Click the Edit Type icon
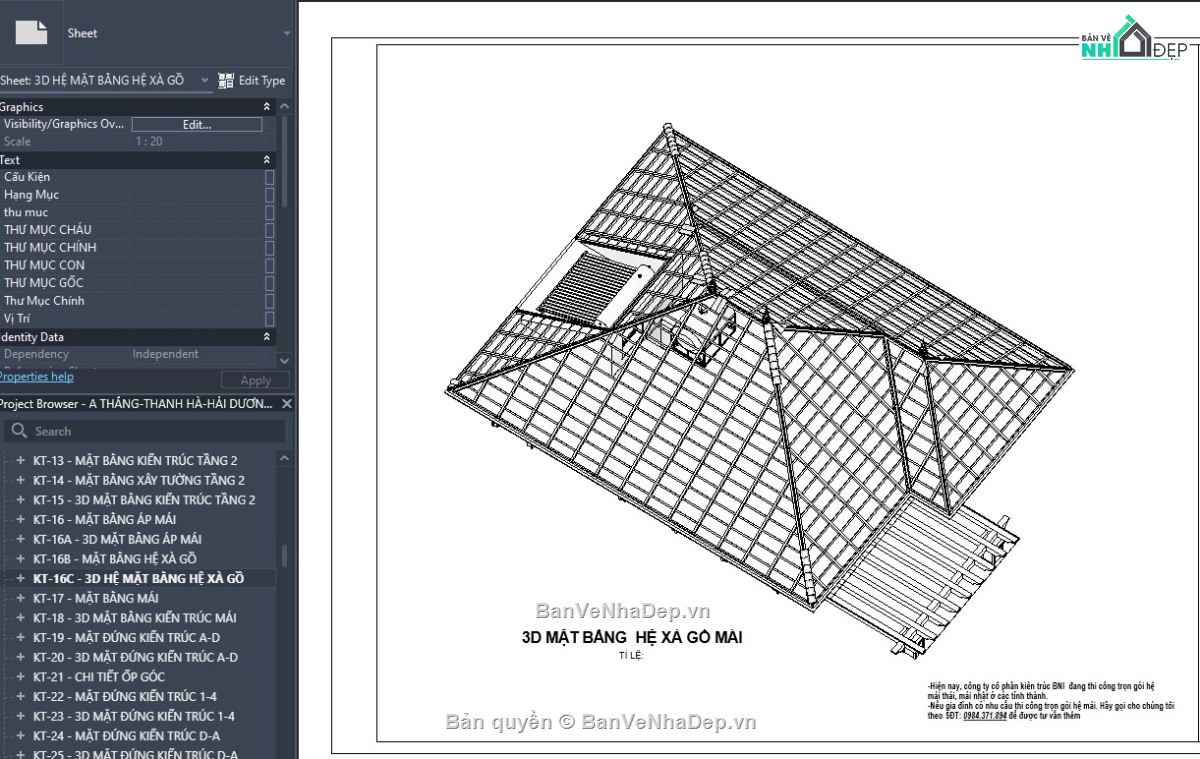Image resolution: width=1200 pixels, height=759 pixels. point(226,80)
